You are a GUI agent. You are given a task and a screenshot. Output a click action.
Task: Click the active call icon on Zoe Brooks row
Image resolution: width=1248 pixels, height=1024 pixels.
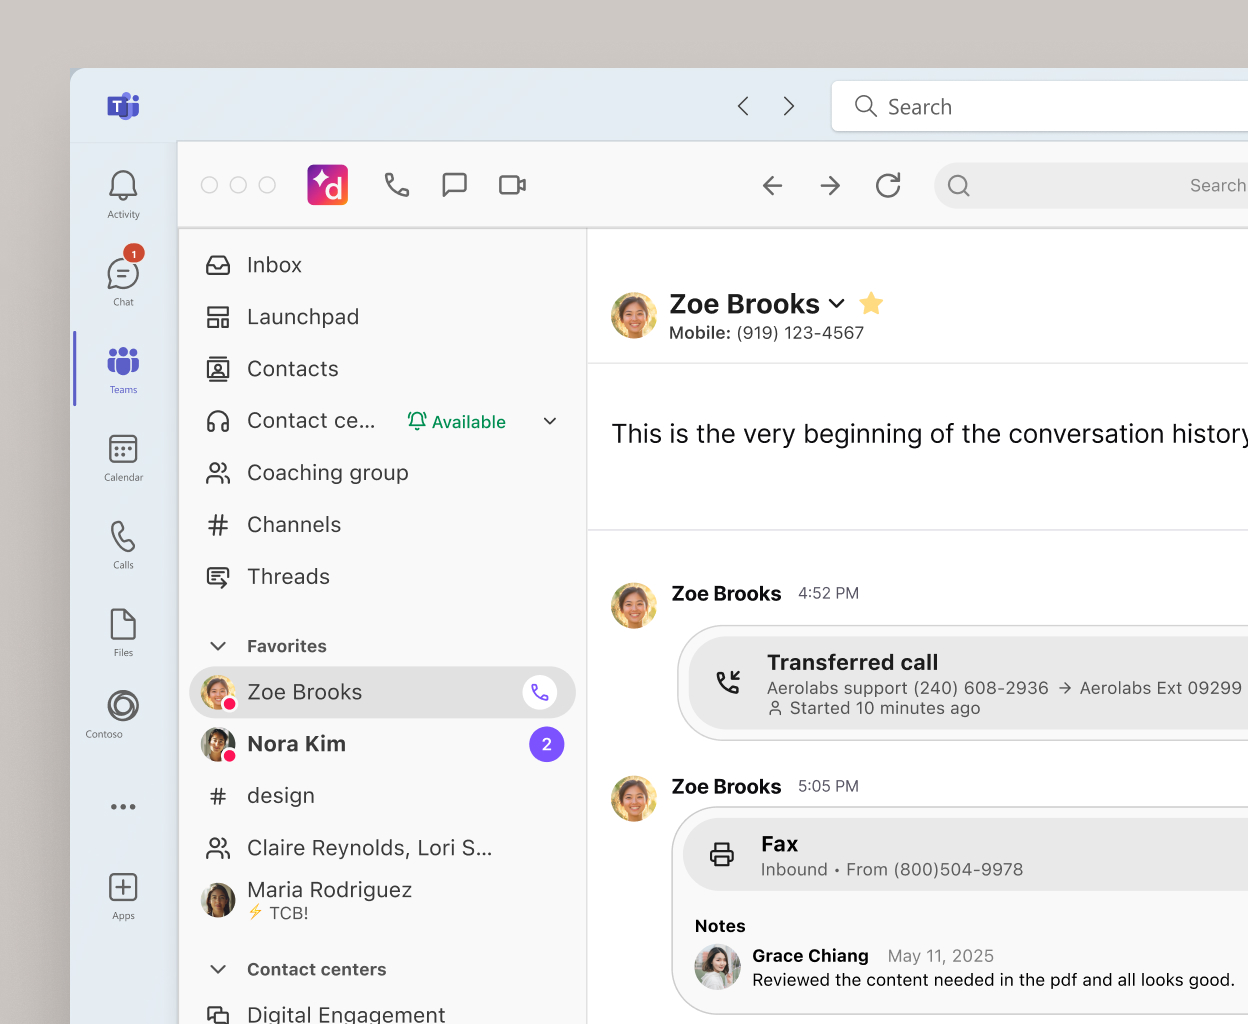point(540,692)
